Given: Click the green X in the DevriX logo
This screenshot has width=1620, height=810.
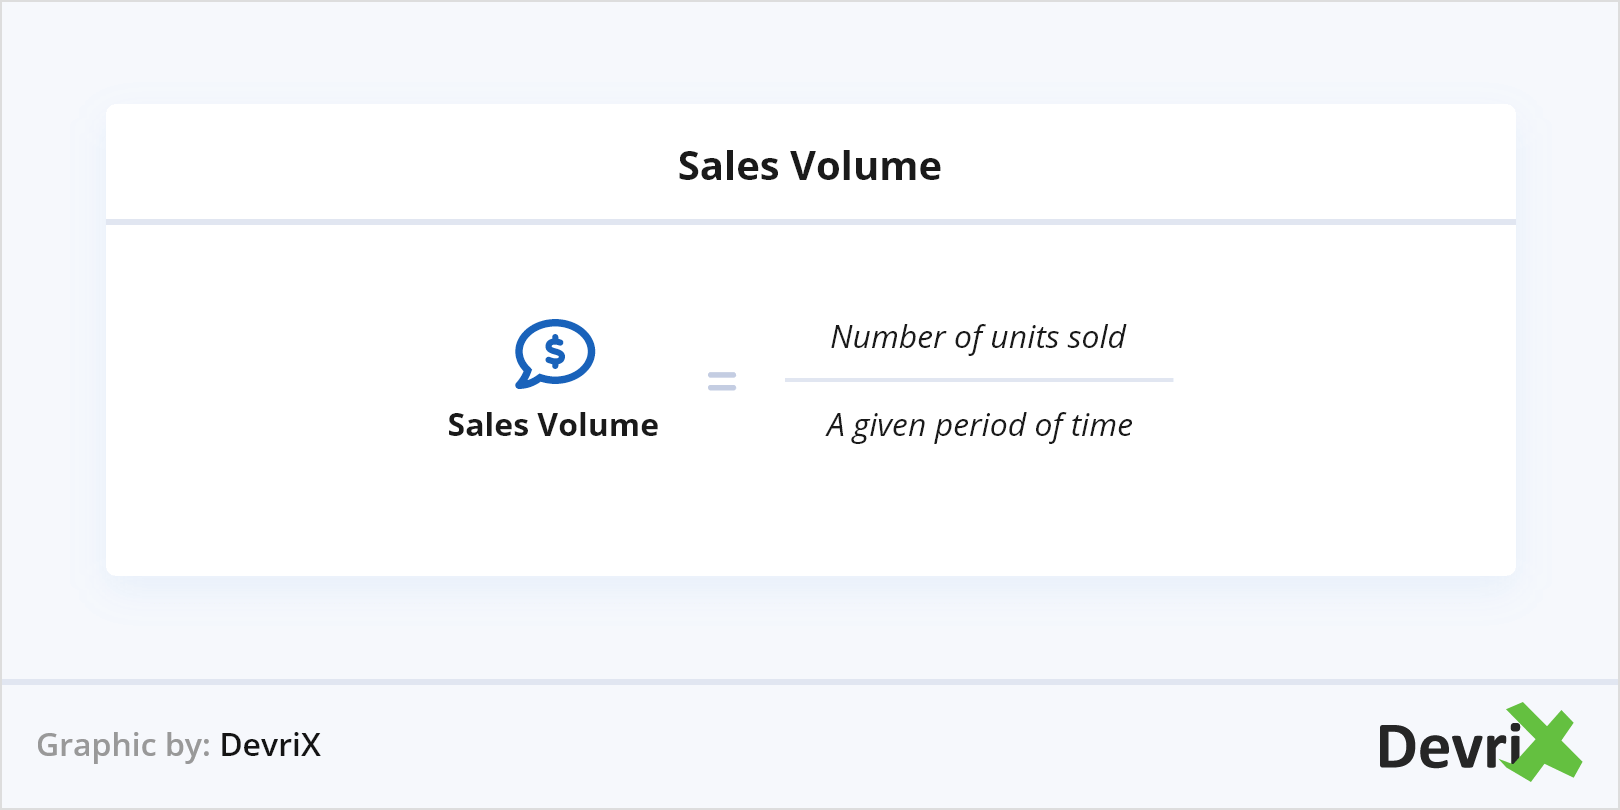Looking at the screenshot, I should (1545, 742).
